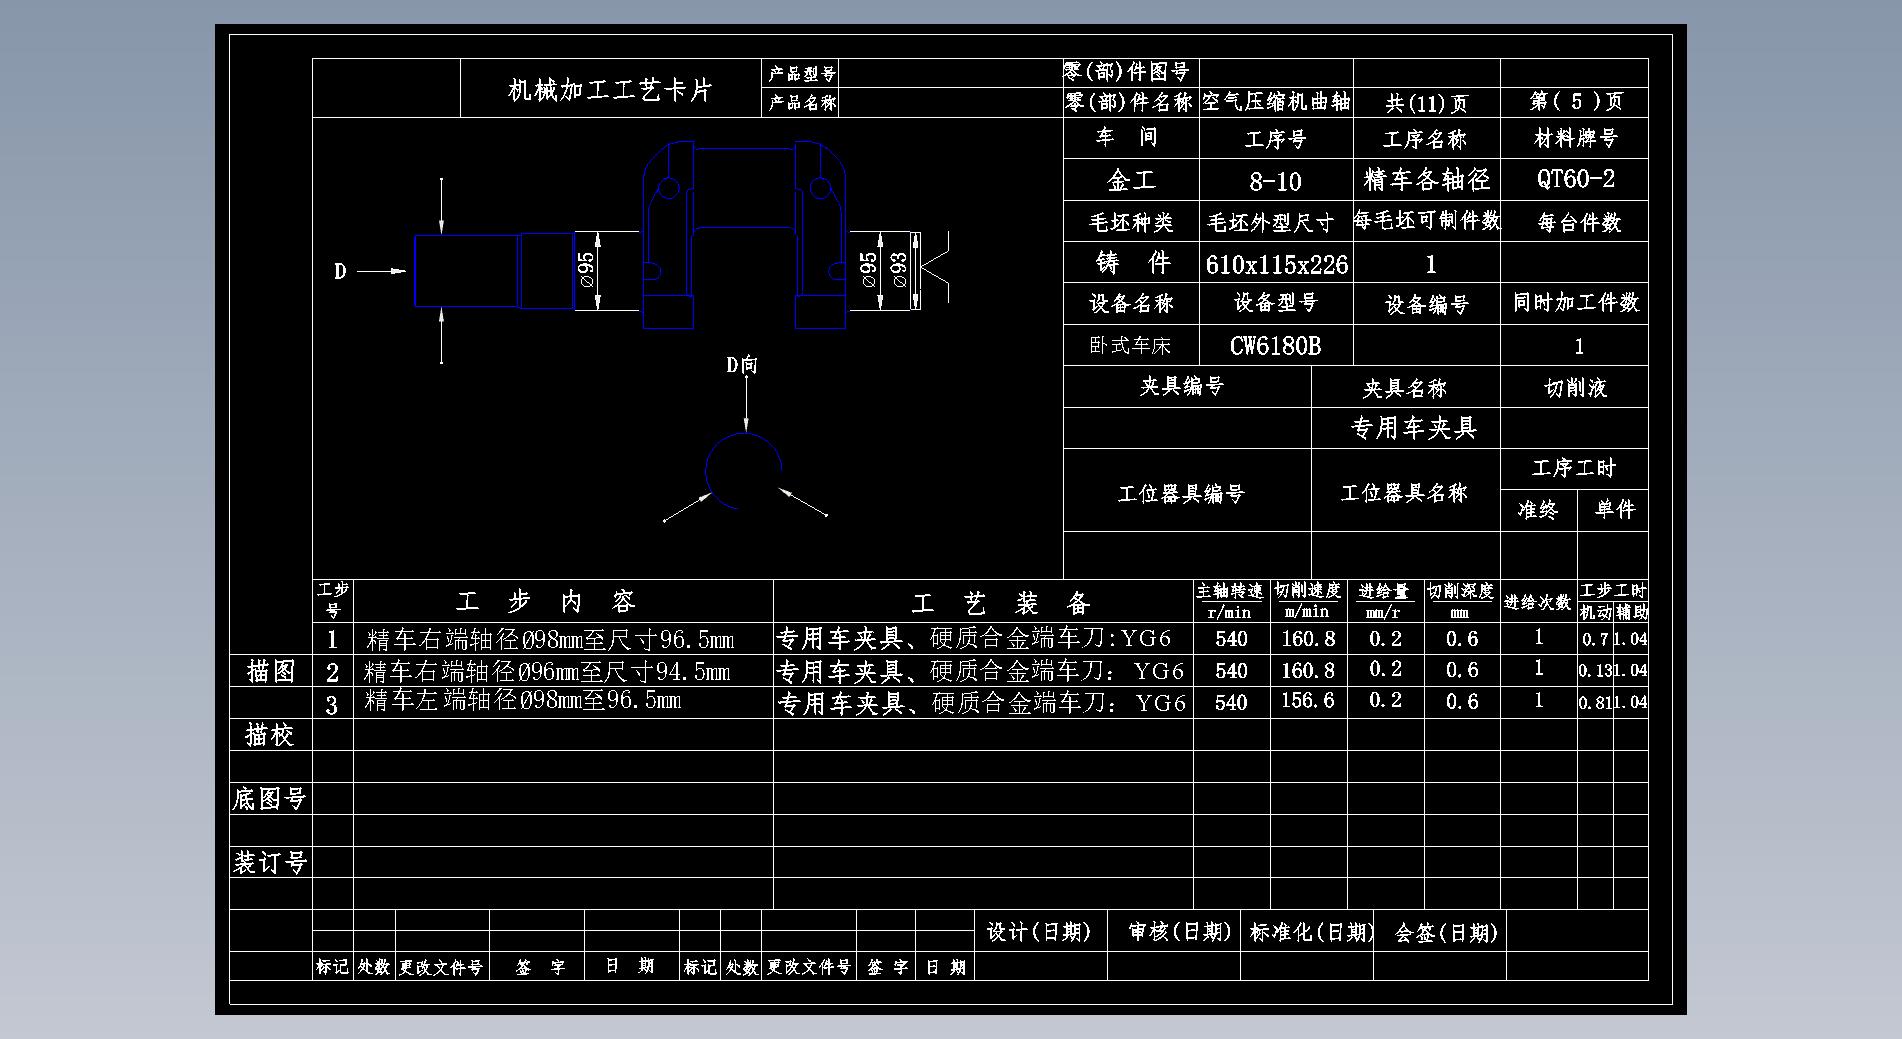The height and width of the screenshot is (1039, 1902).
Task: Click the D arrow label left of shaft
Action: [x=340, y=271]
